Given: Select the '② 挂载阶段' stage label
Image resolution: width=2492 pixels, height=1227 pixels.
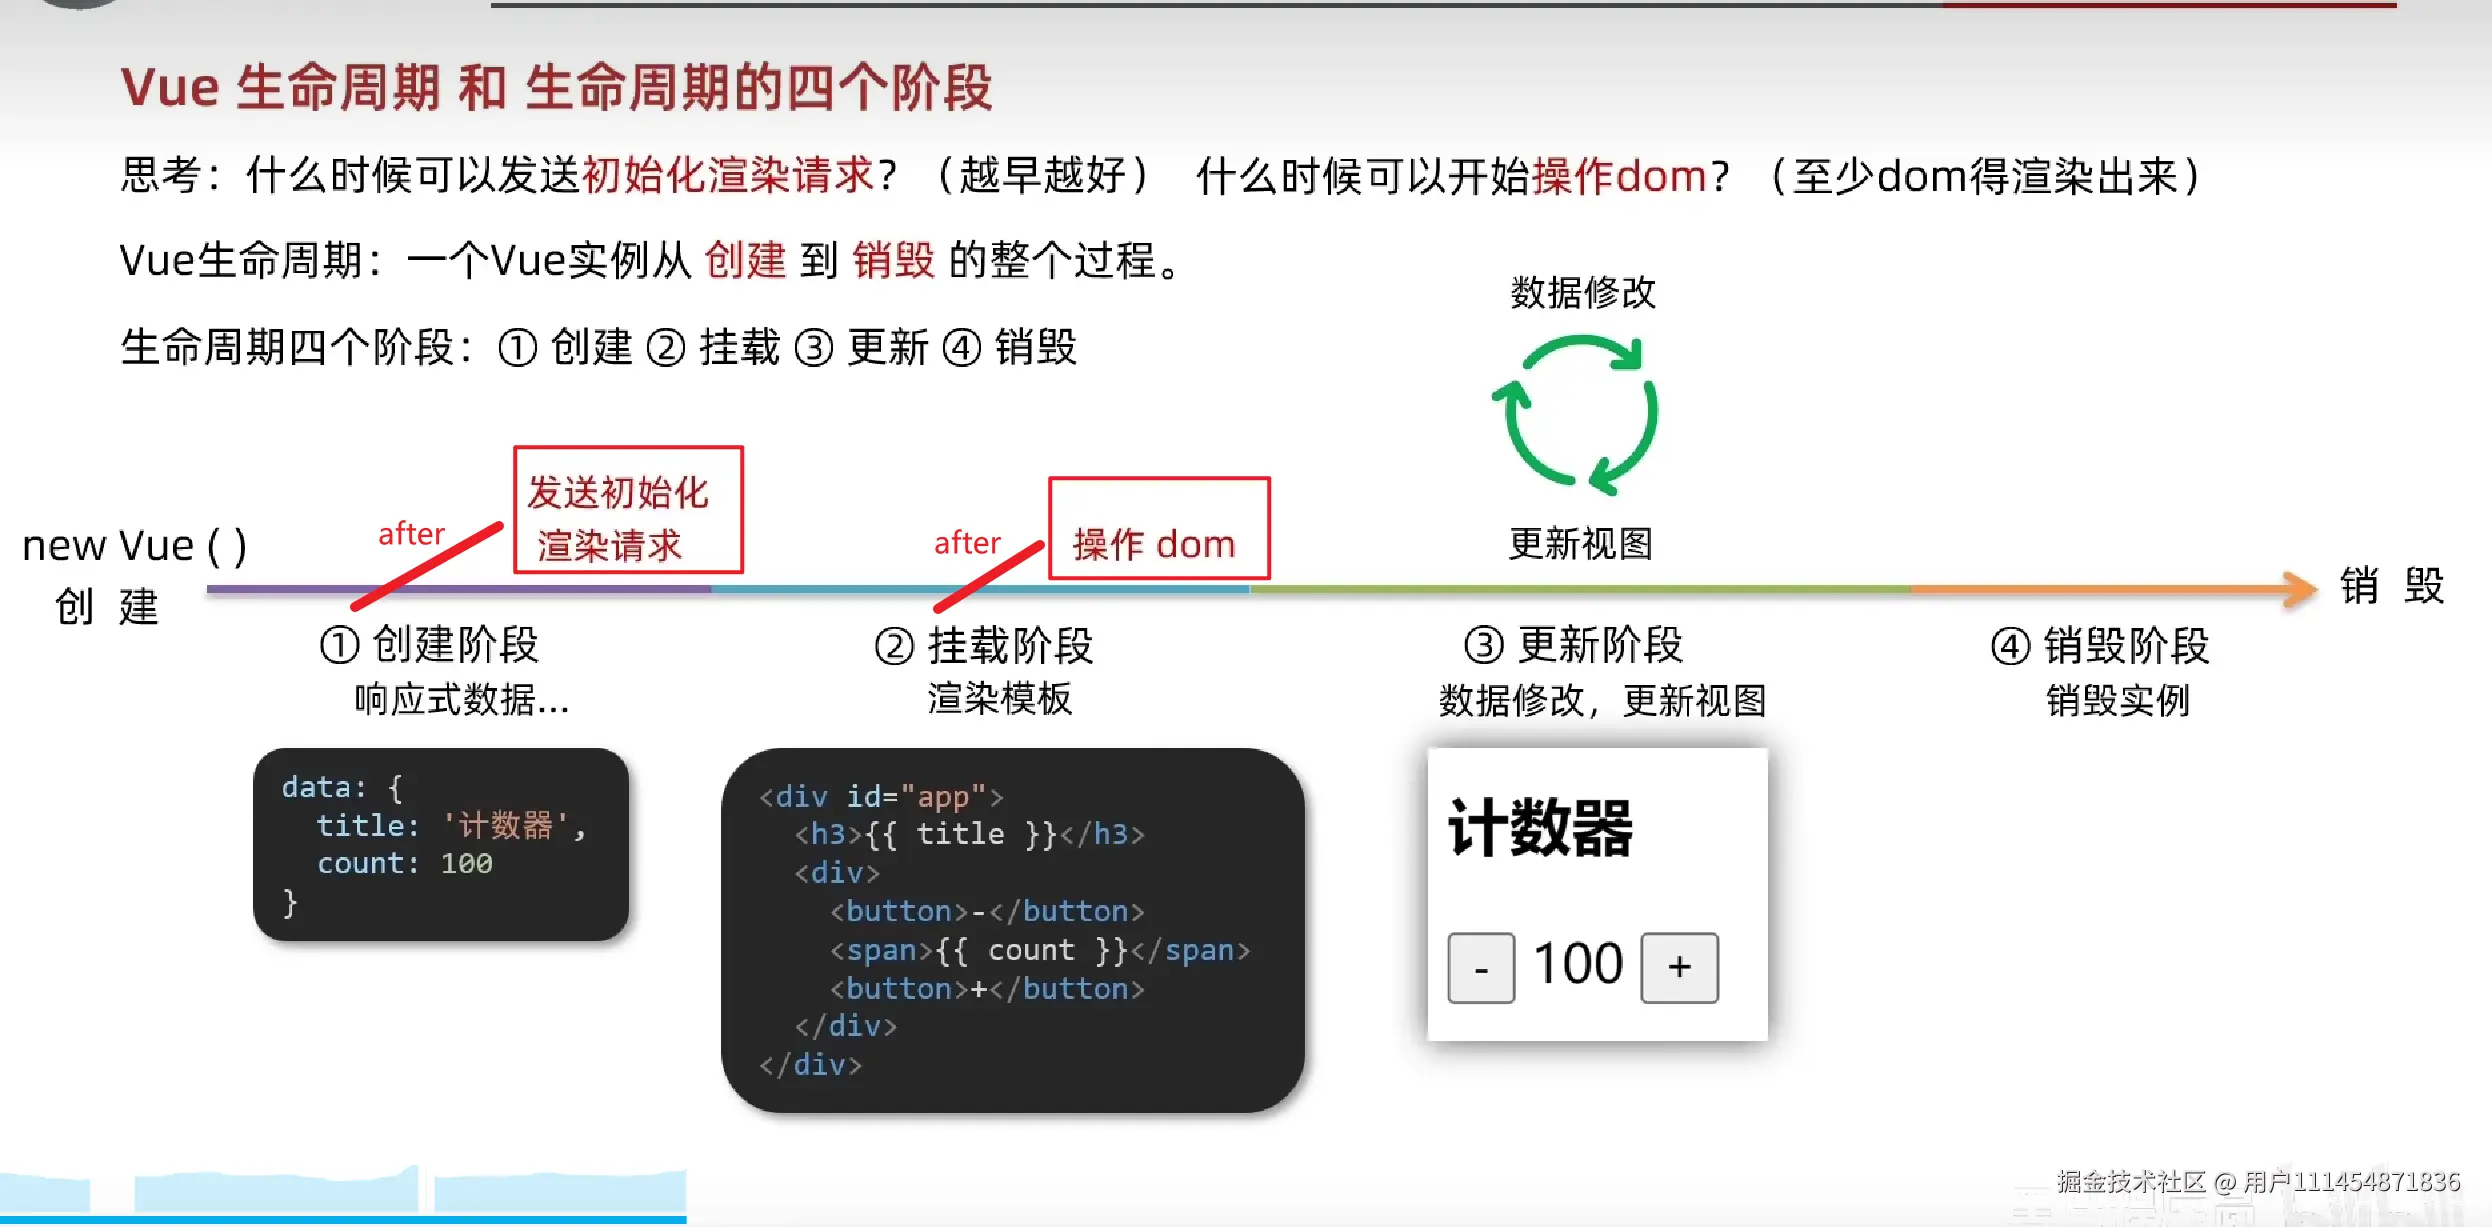Looking at the screenshot, I should click(985, 646).
